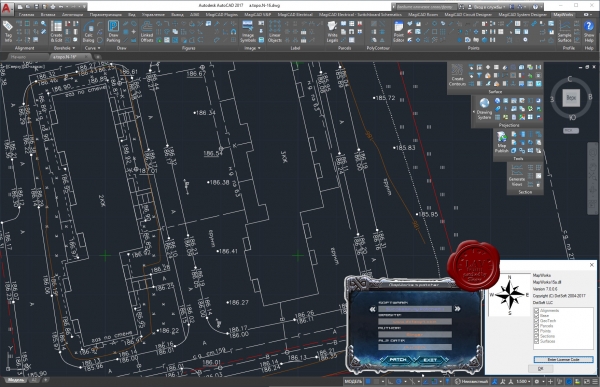
Task: Click Generate Views in Section panel
Action: 517,176
